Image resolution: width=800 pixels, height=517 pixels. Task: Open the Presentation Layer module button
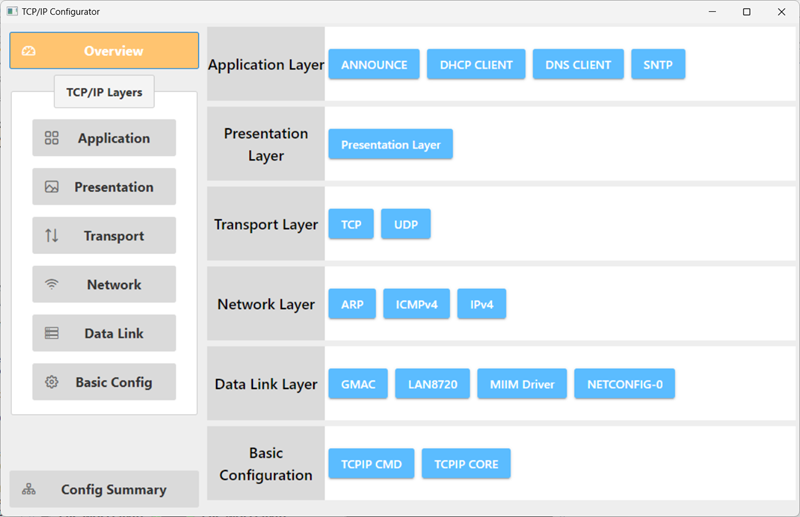click(x=390, y=144)
